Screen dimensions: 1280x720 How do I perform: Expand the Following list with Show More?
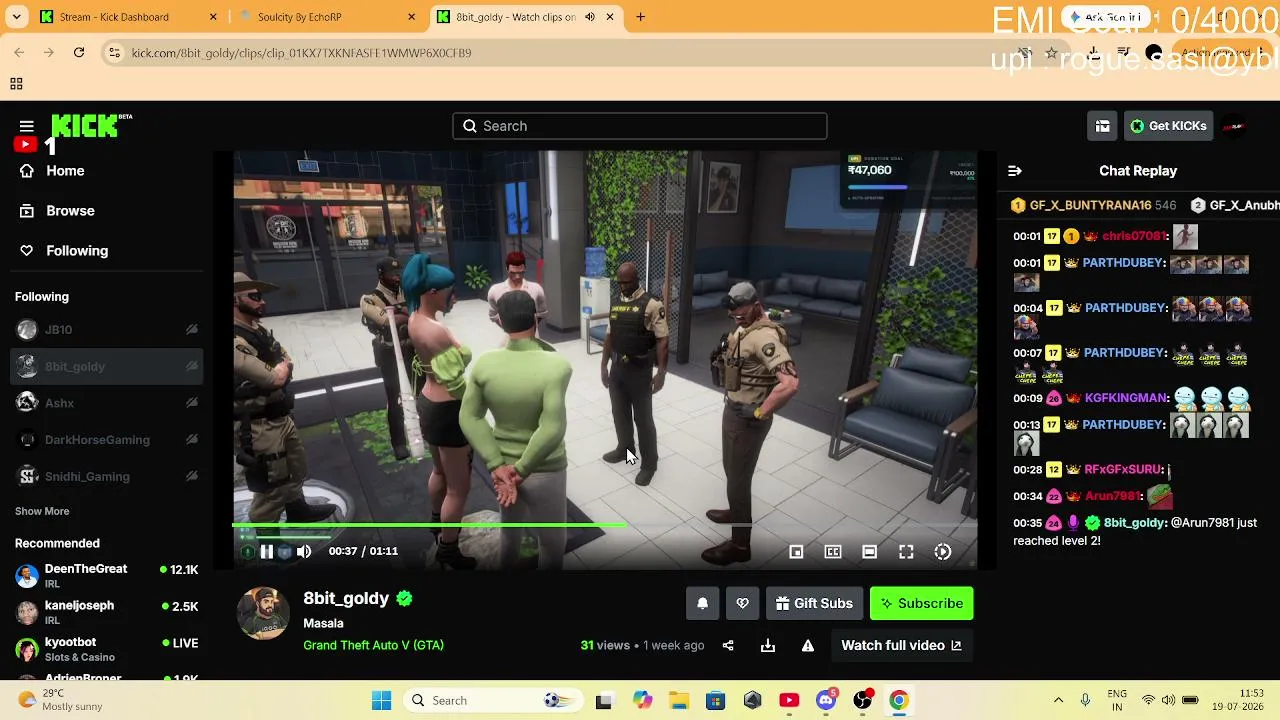coord(42,511)
